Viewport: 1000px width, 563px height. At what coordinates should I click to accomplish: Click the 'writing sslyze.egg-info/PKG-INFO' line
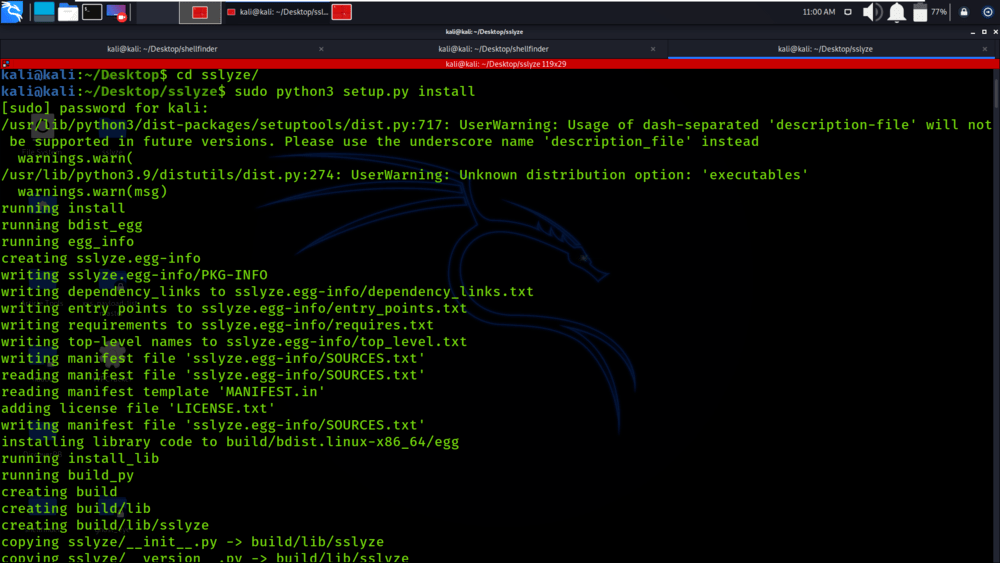134,275
